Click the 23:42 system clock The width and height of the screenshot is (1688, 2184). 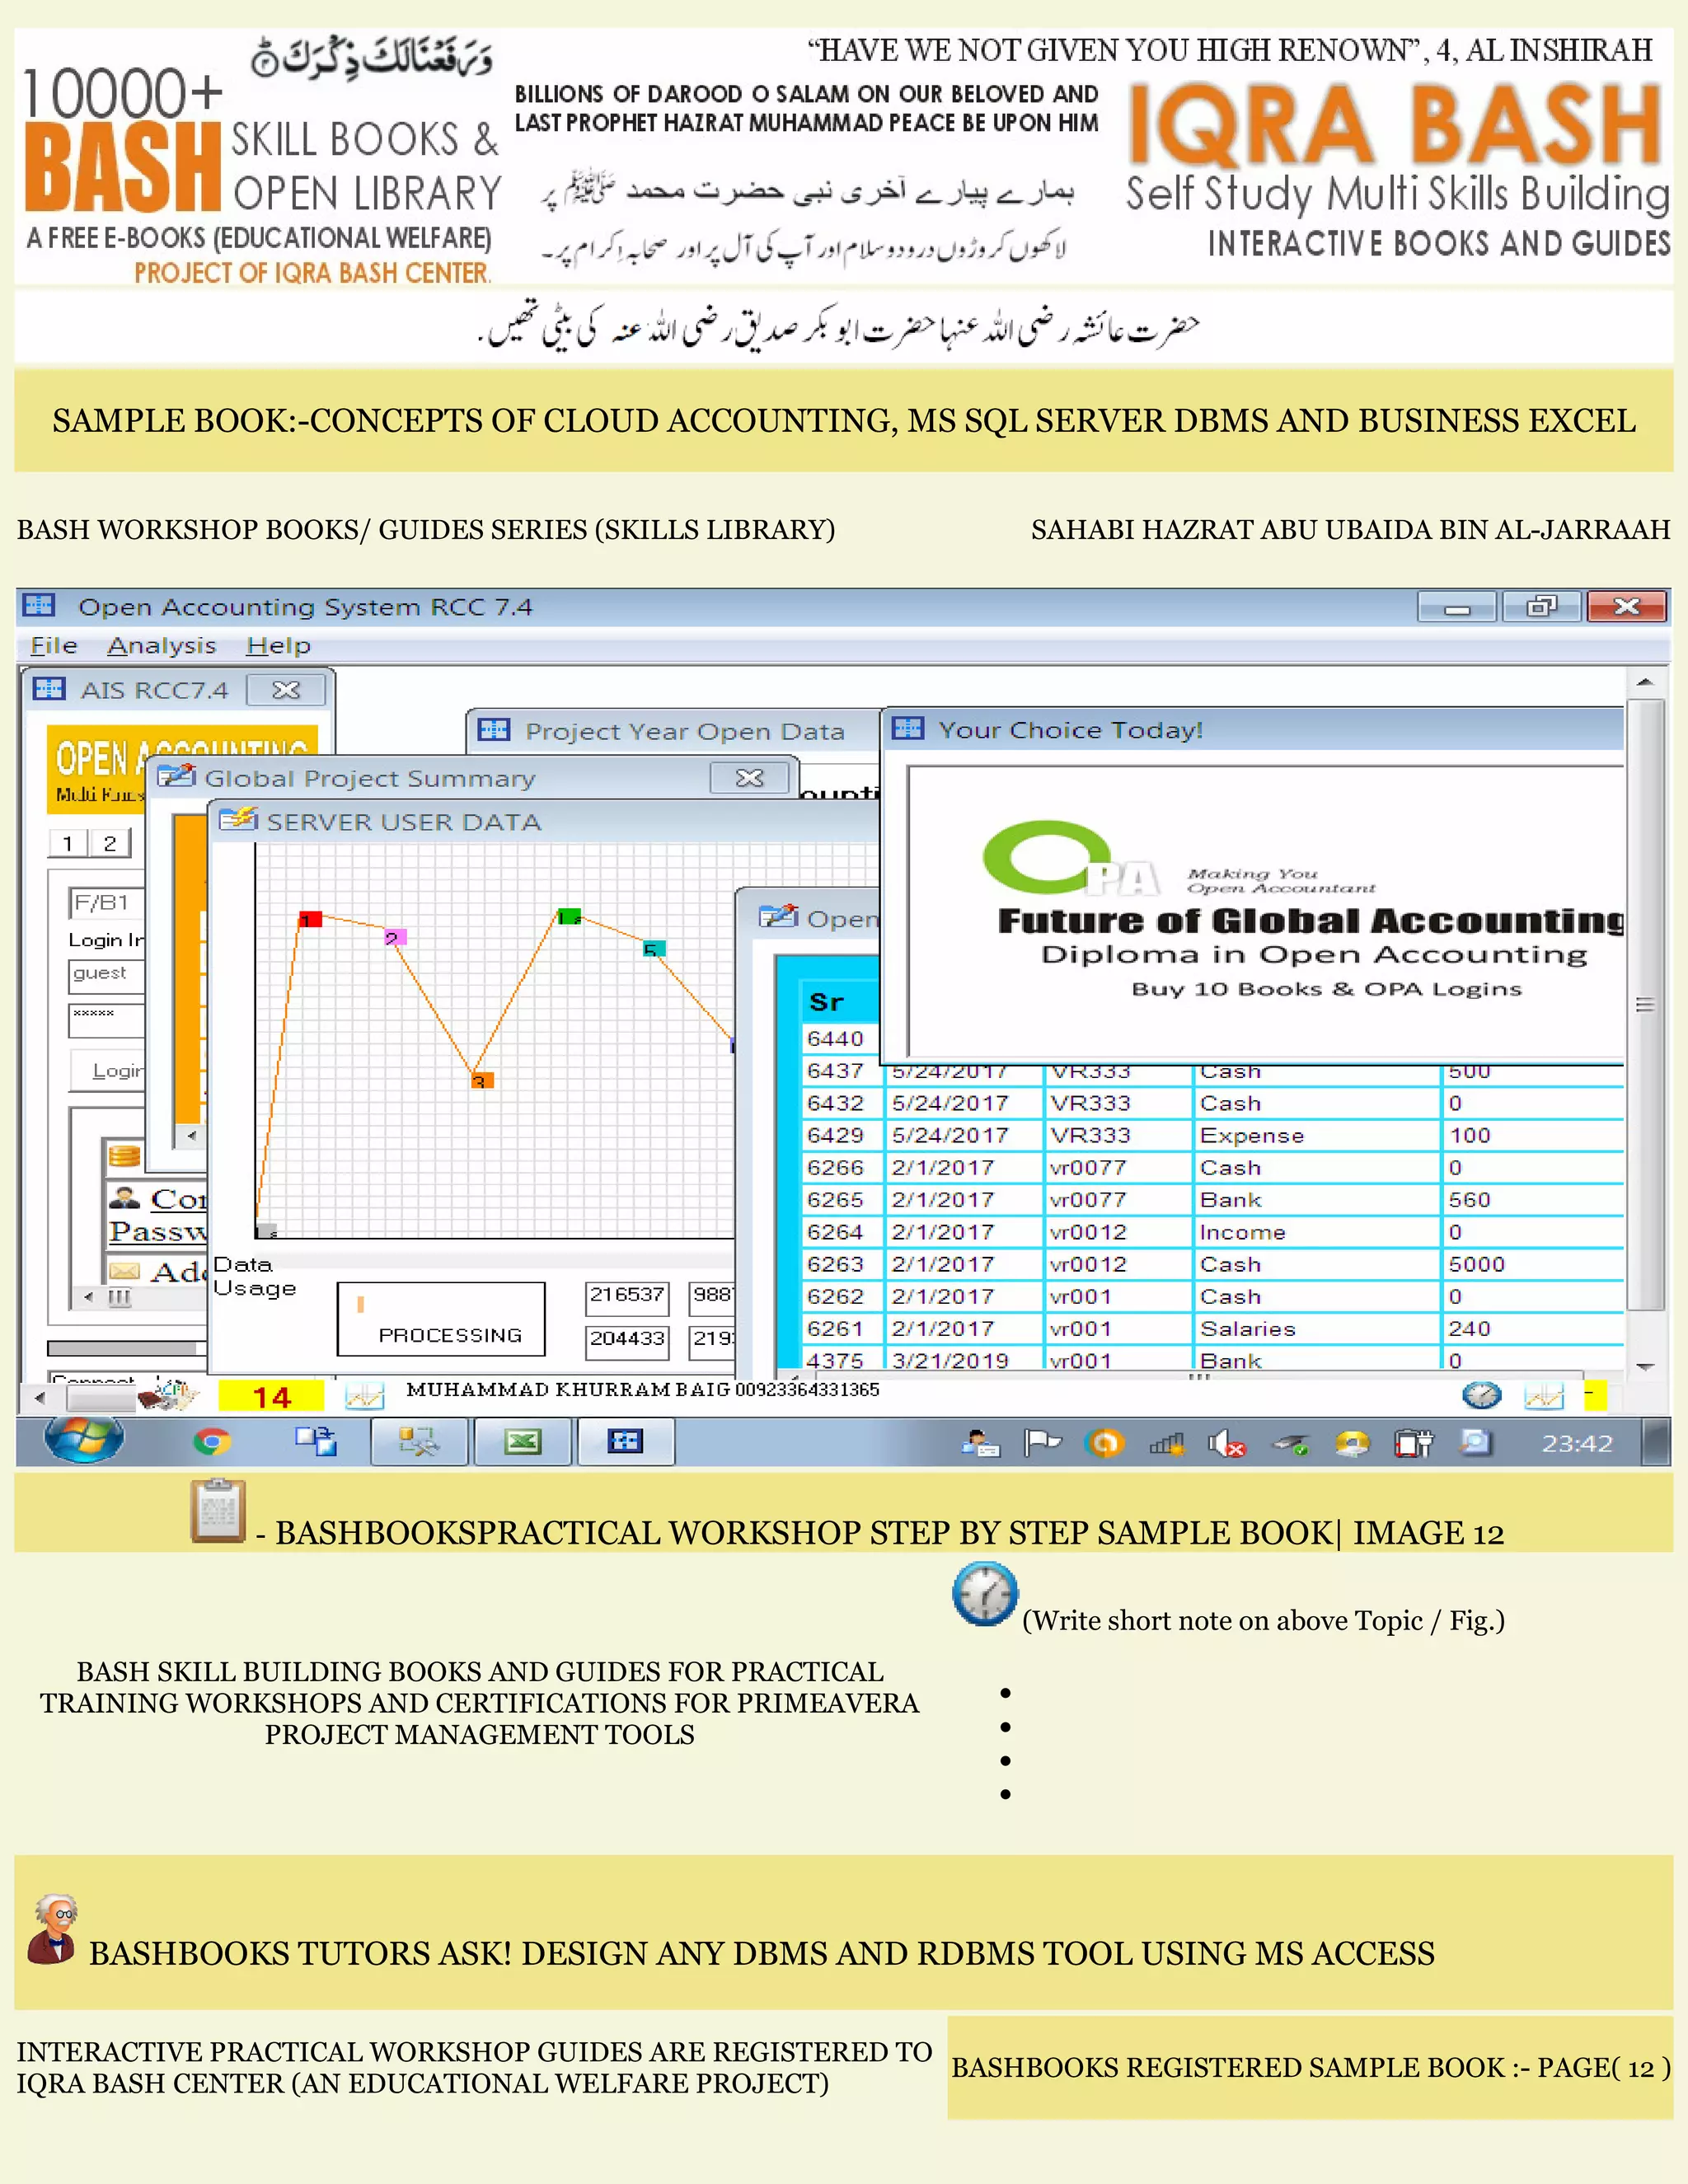click(x=1576, y=1443)
